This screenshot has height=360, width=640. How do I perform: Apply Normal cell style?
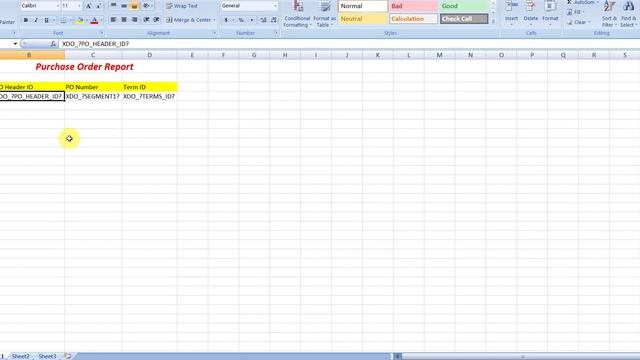click(363, 6)
